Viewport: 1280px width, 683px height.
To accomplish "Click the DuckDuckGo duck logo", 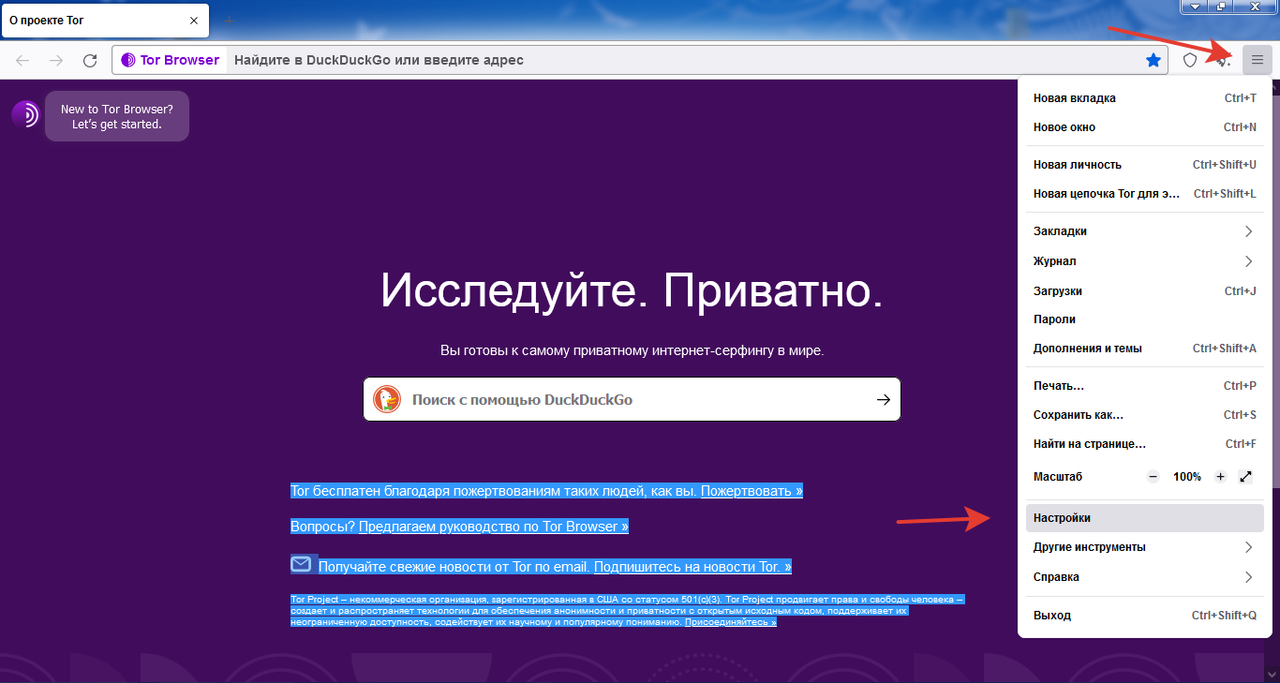I will [387, 399].
